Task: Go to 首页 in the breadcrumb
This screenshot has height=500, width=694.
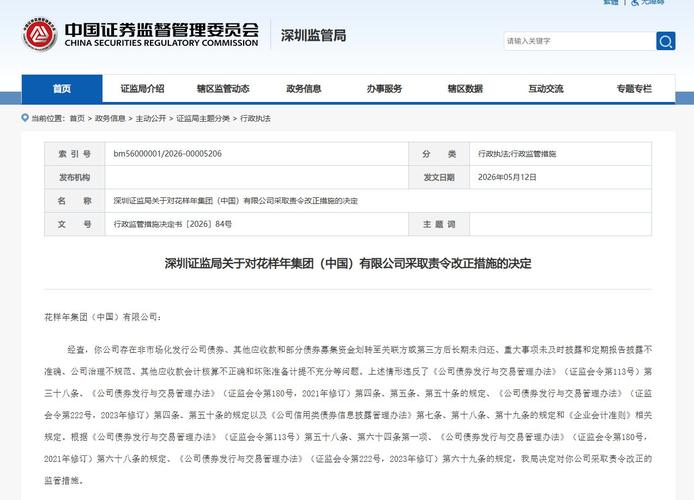Action: (x=77, y=118)
